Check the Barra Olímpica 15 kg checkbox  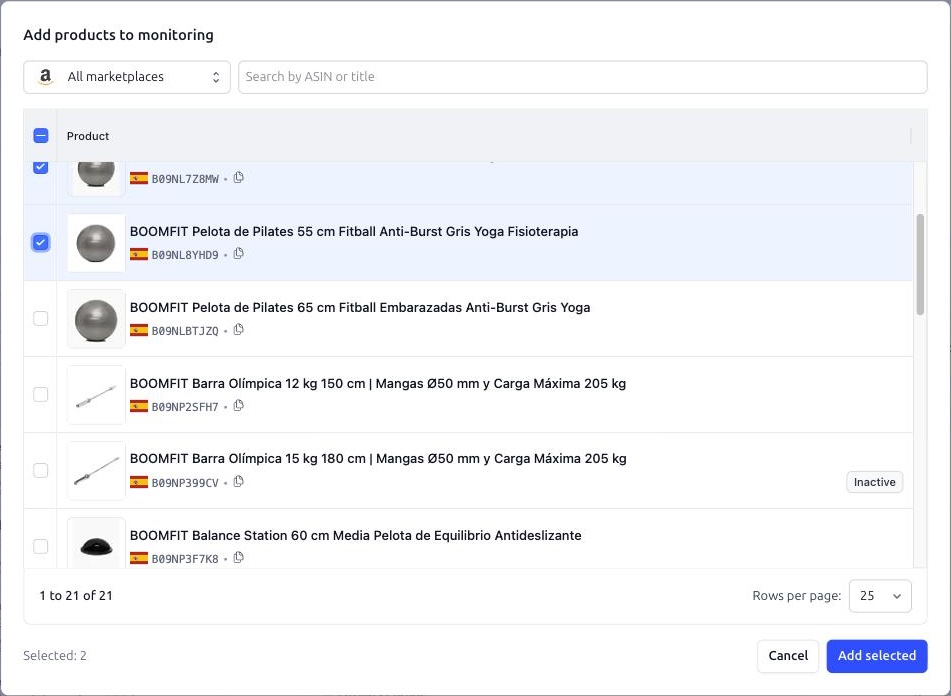[41, 470]
